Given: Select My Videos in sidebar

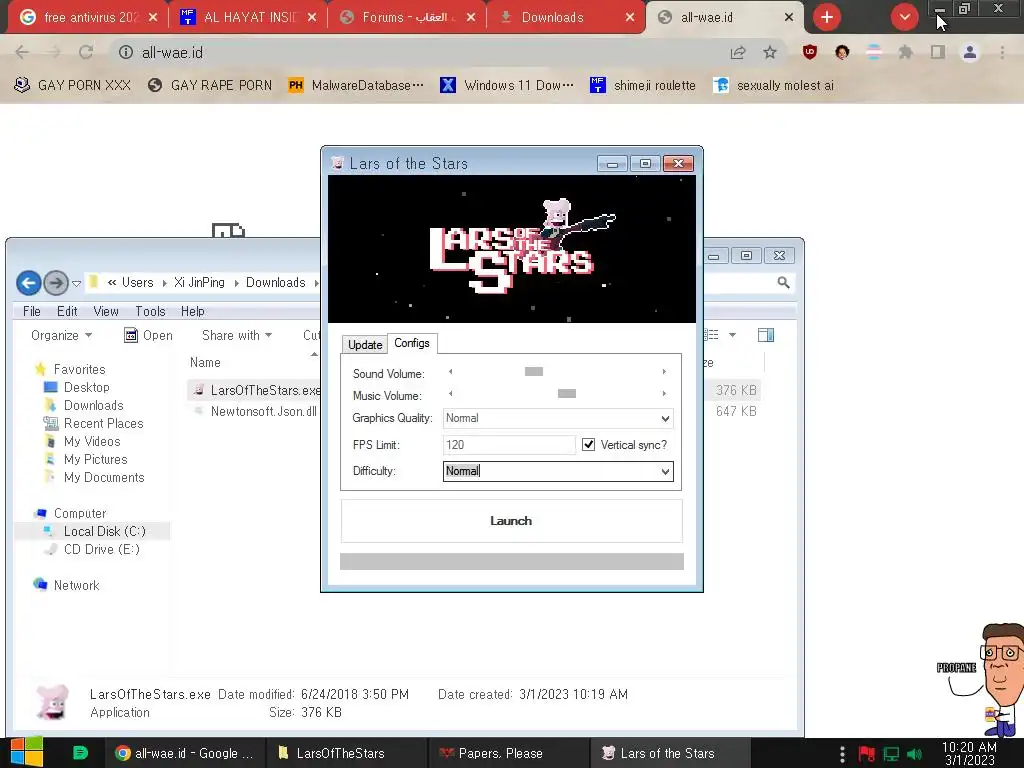Looking at the screenshot, I should click(92, 441).
